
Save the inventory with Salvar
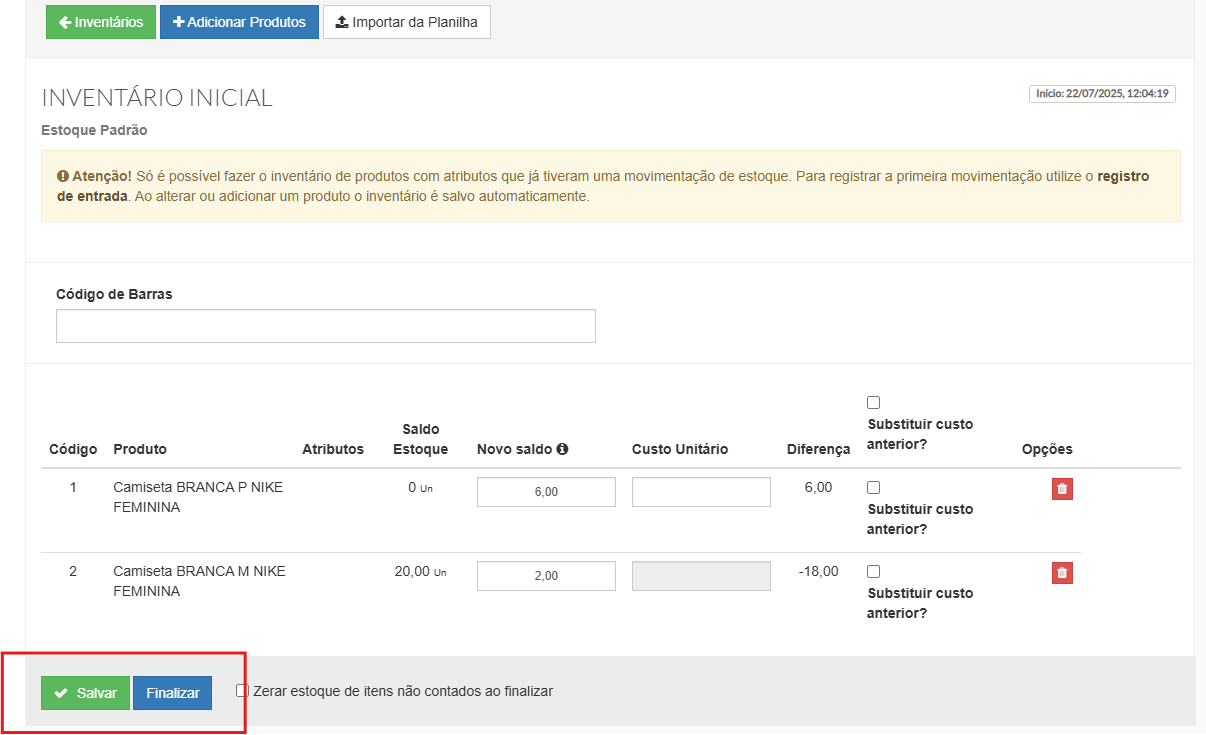pyautogui.click(x=86, y=693)
